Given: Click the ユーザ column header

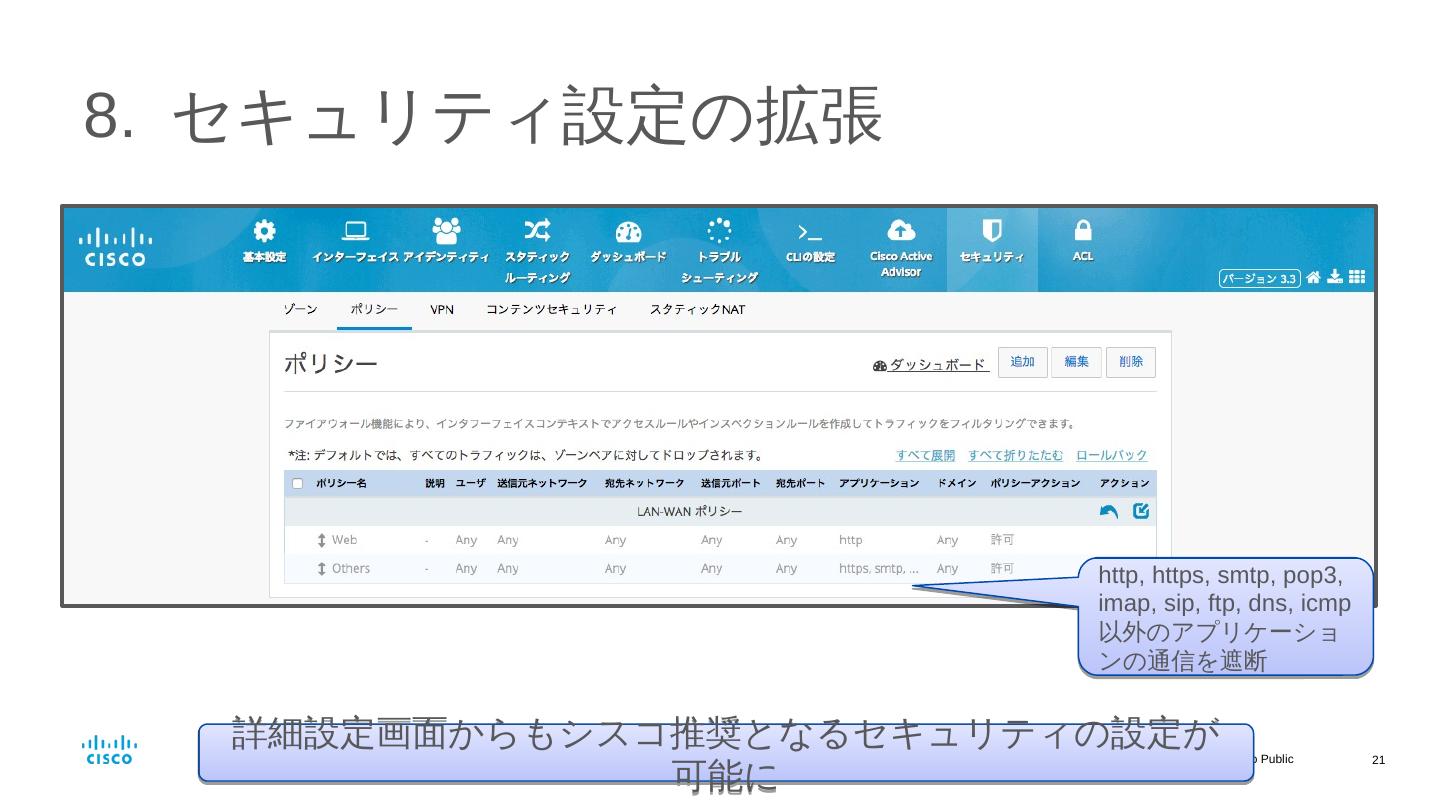Looking at the screenshot, I should click(x=471, y=484).
